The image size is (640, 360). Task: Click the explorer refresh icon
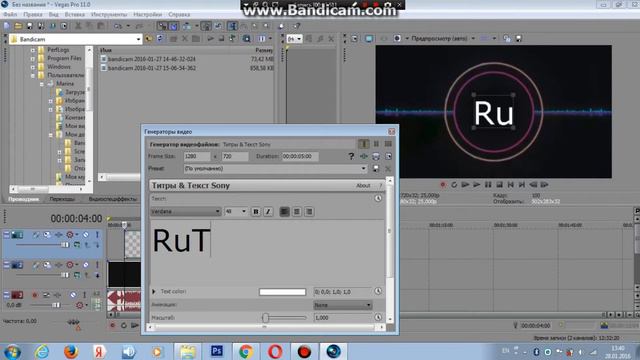click(160, 39)
